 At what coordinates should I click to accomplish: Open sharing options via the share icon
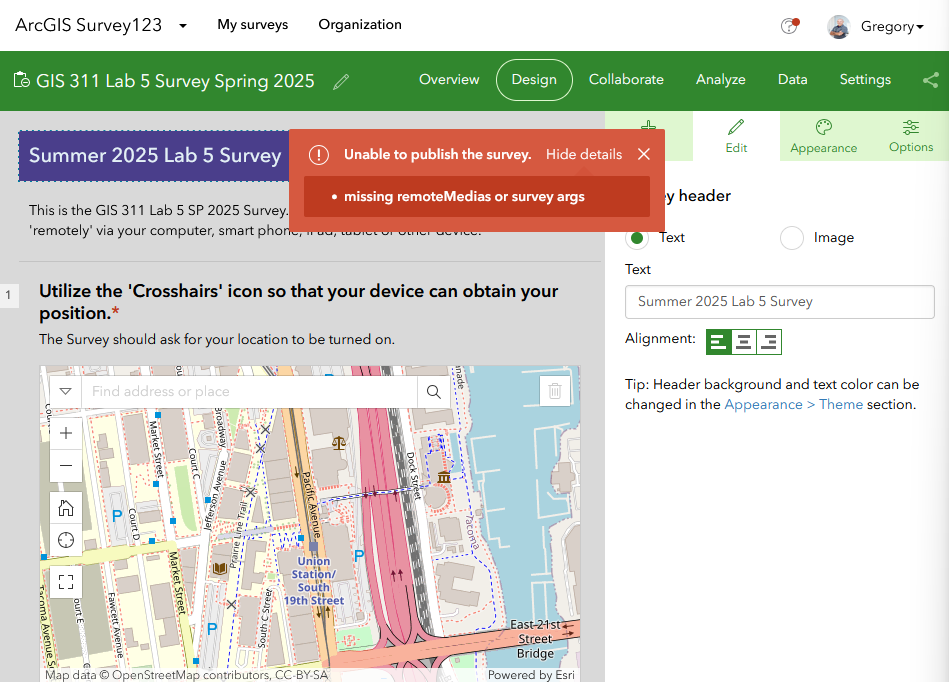coord(930,80)
